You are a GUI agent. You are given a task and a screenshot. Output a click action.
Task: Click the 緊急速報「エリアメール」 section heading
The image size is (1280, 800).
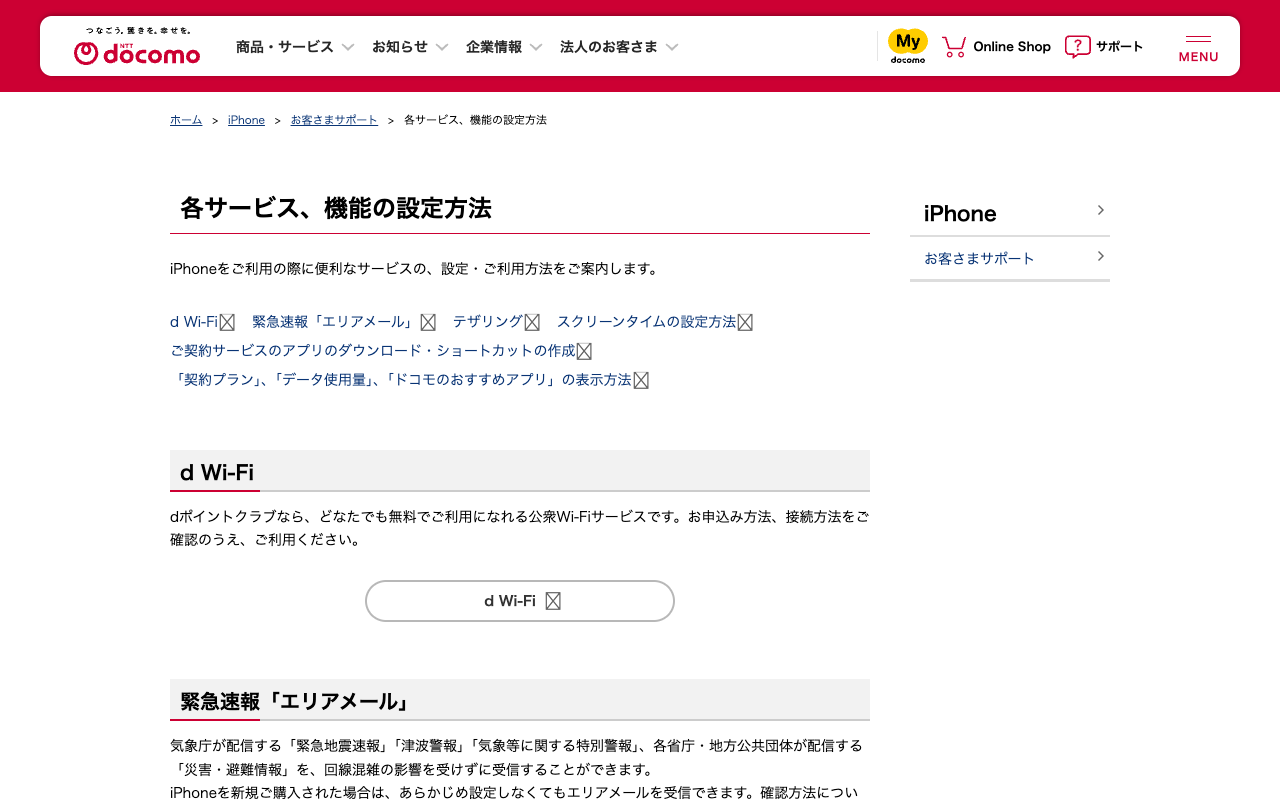point(296,701)
